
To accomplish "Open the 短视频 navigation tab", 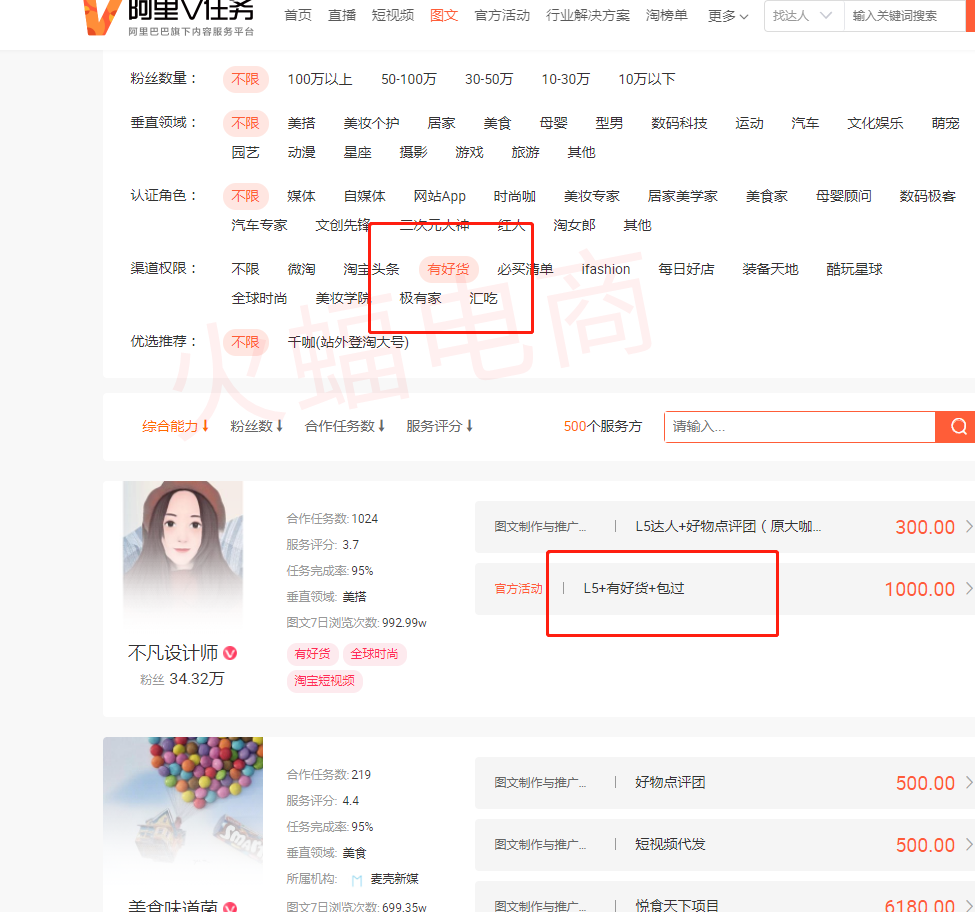I will click(x=392, y=16).
